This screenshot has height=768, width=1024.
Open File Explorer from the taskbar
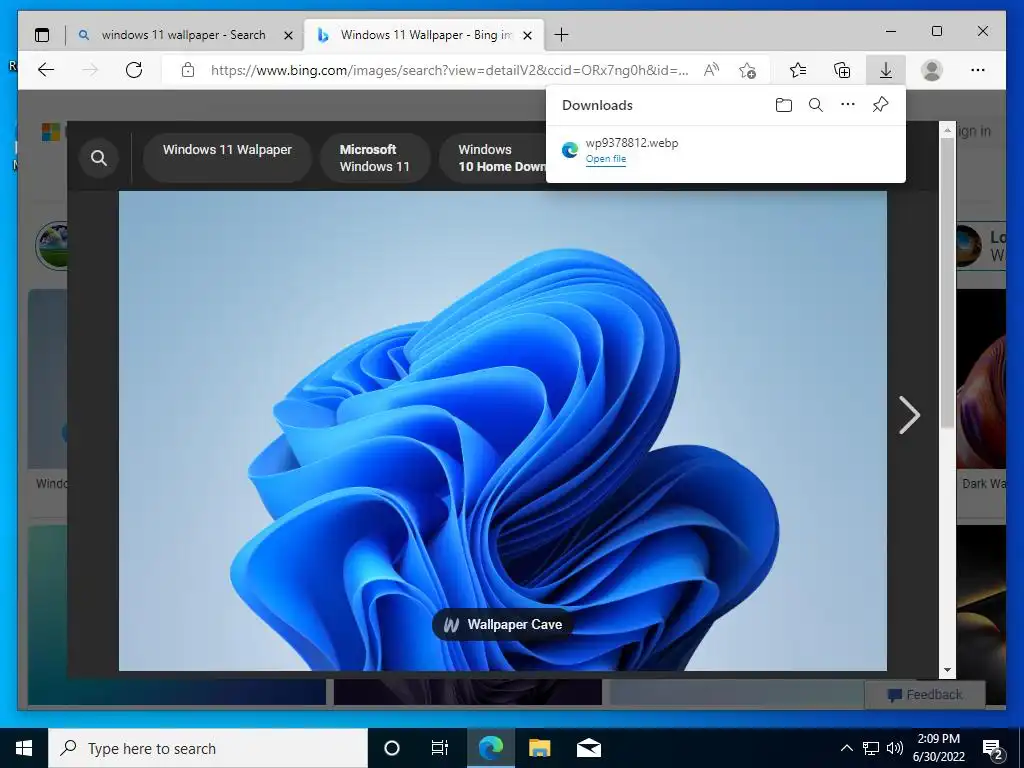pos(539,748)
